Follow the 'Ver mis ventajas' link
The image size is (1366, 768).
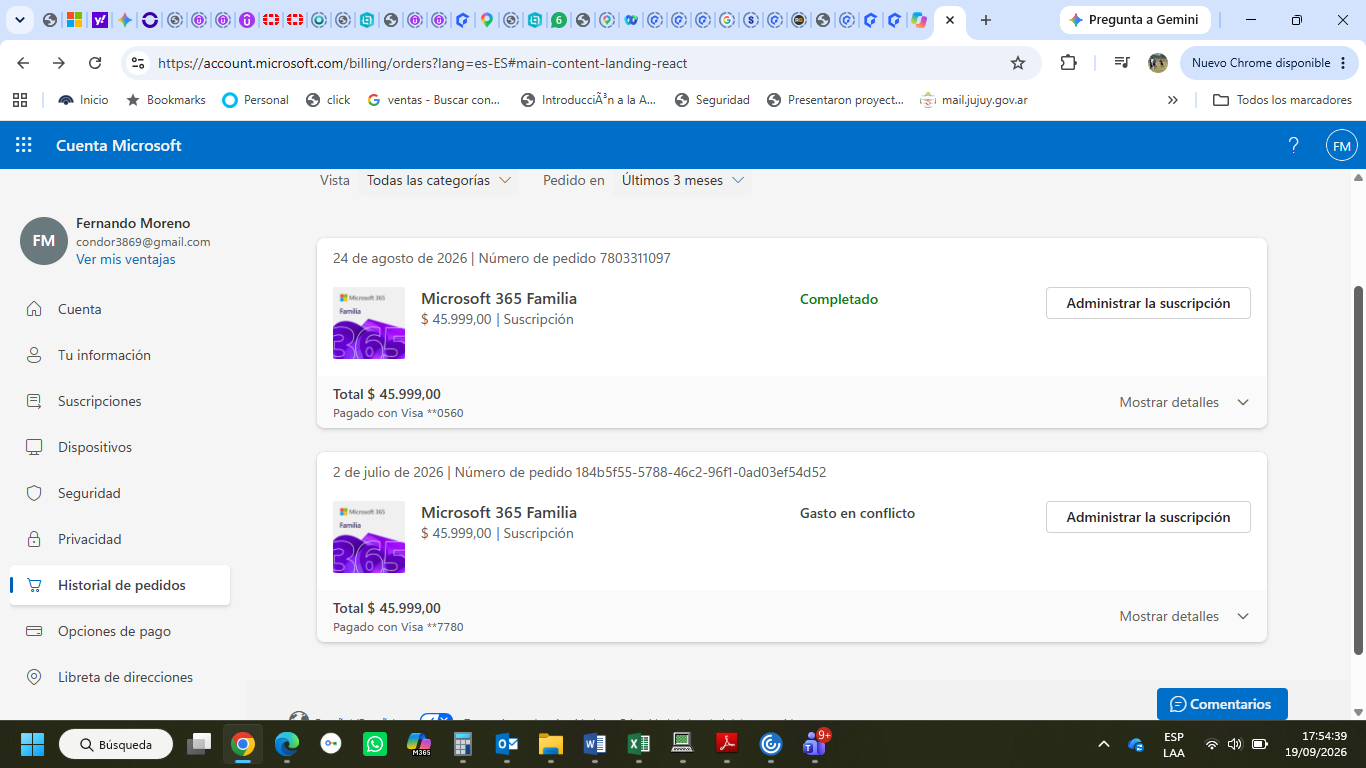tap(126, 259)
